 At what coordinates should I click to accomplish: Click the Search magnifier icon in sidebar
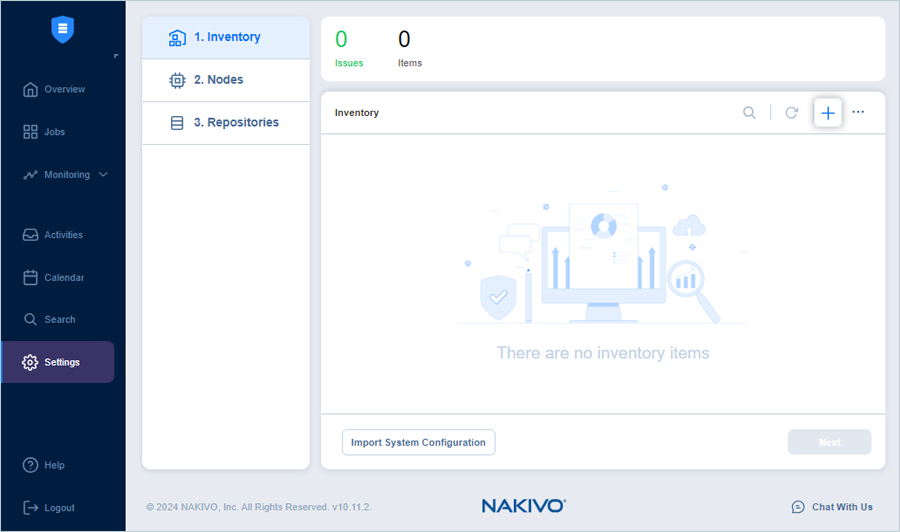tap(30, 319)
